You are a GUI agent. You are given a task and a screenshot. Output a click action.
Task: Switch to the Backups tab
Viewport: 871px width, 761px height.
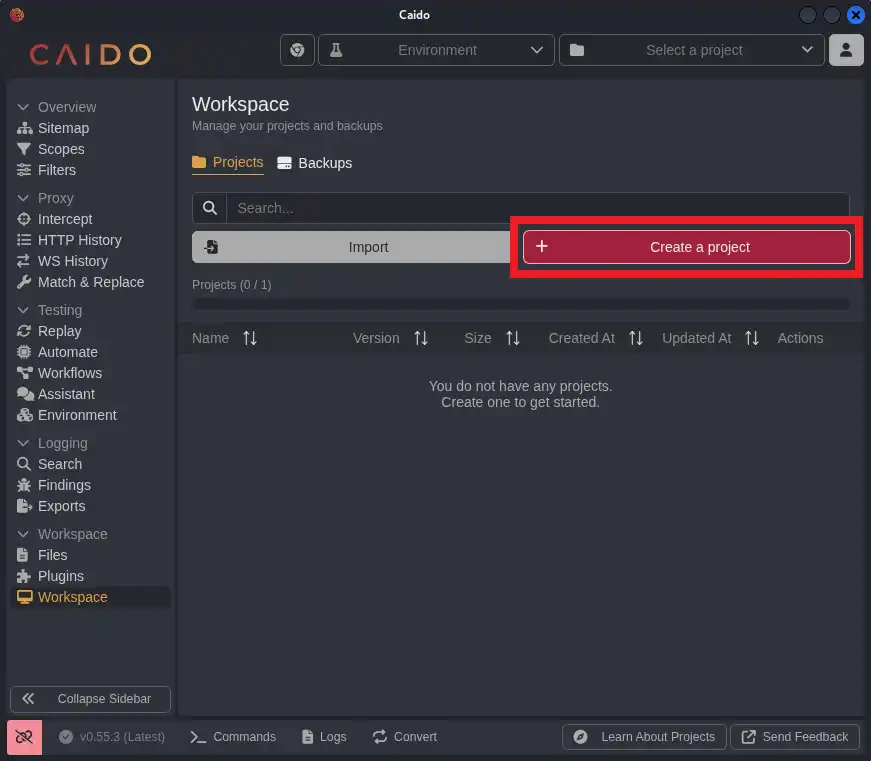314,163
